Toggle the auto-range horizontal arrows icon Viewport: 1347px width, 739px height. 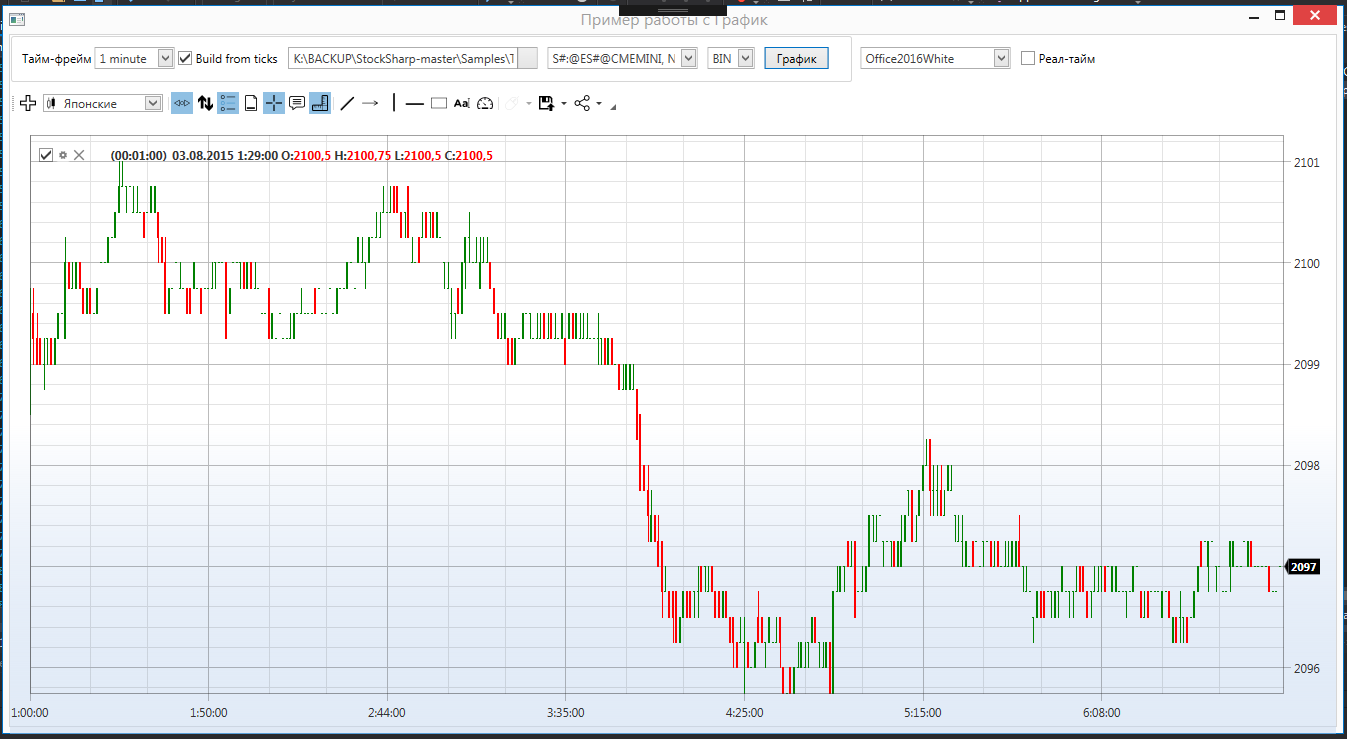tap(182, 103)
